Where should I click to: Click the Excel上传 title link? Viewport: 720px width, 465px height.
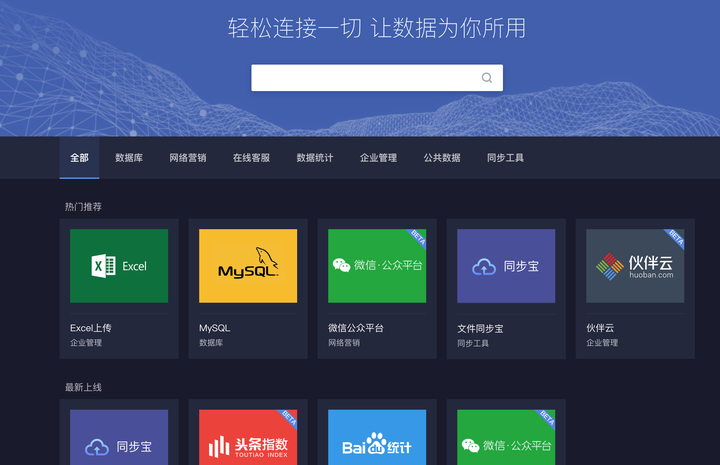tap(91, 328)
